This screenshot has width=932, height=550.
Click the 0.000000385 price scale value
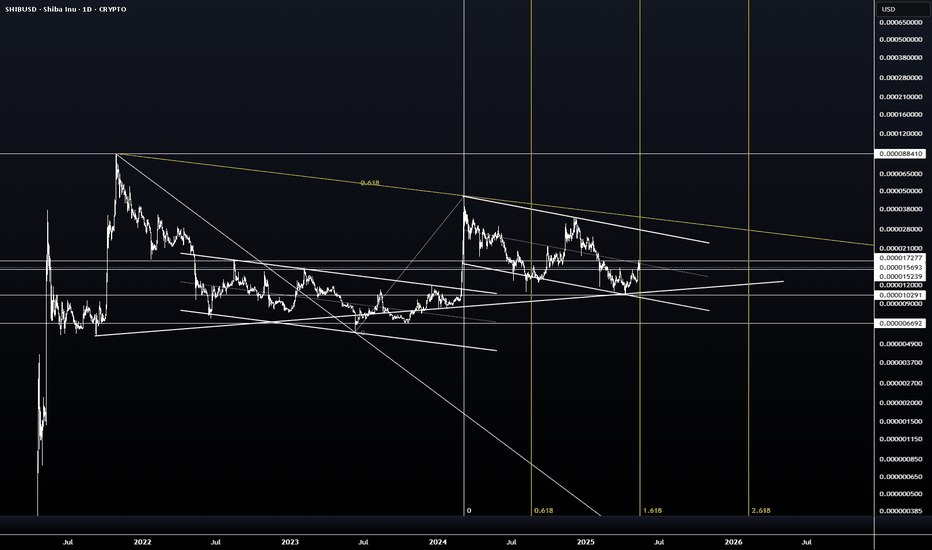900,511
